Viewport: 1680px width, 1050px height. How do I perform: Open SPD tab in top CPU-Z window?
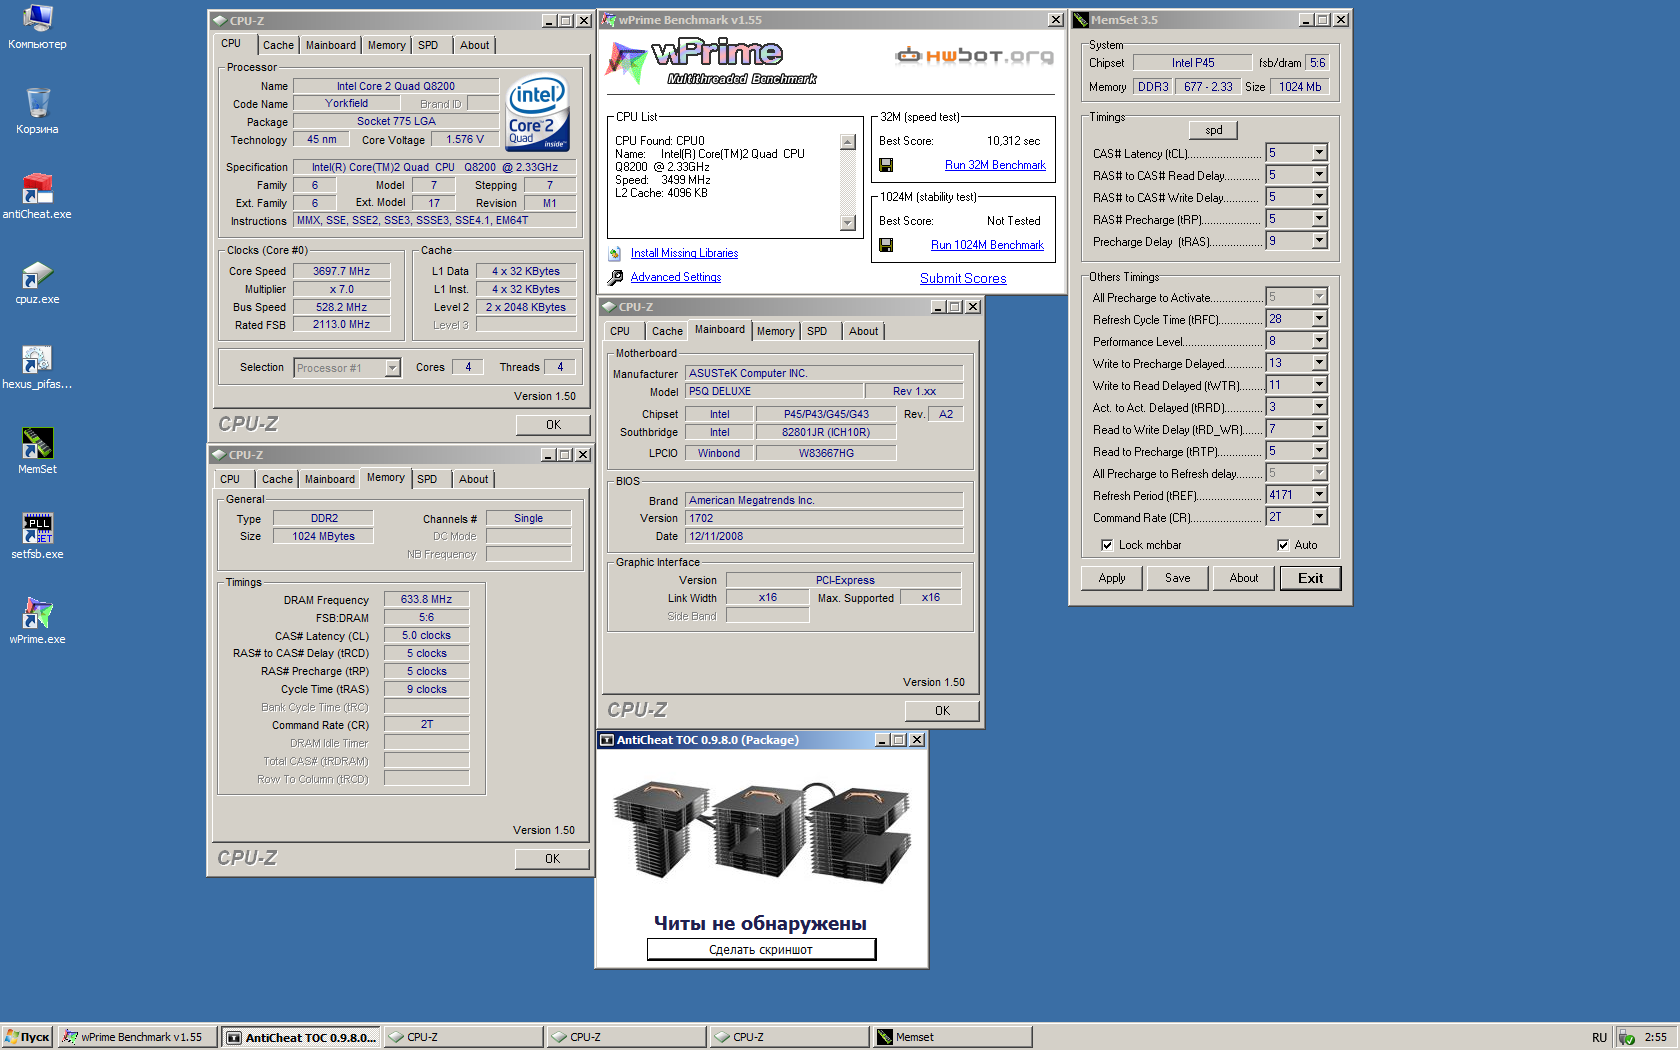click(x=428, y=45)
